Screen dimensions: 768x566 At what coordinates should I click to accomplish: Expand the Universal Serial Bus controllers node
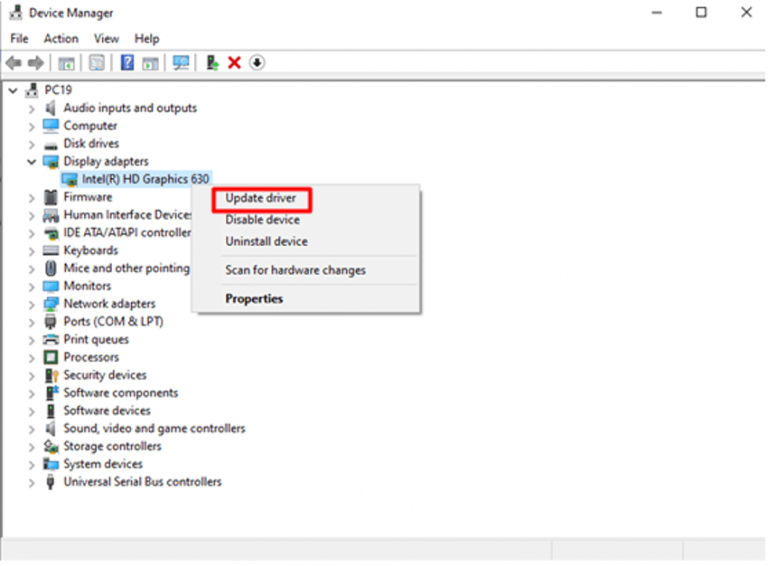[31, 482]
